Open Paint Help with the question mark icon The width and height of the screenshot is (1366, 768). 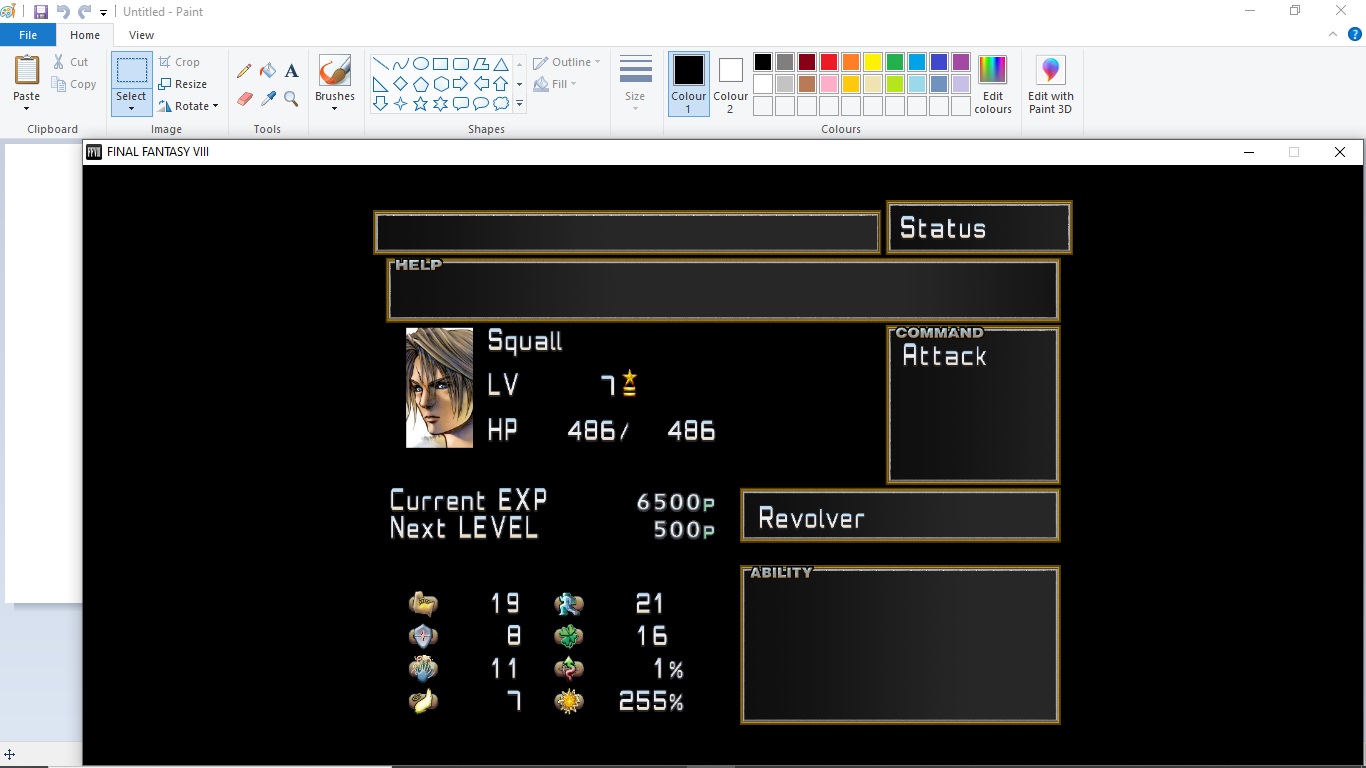point(1355,34)
